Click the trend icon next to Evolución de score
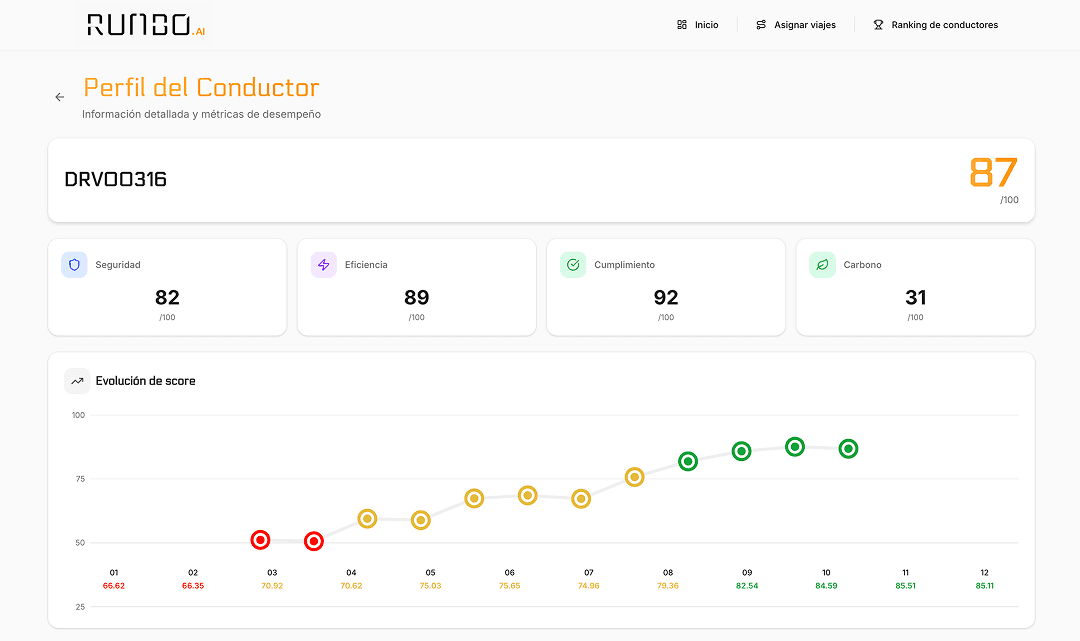Viewport: 1080px width, 641px height. [77, 381]
